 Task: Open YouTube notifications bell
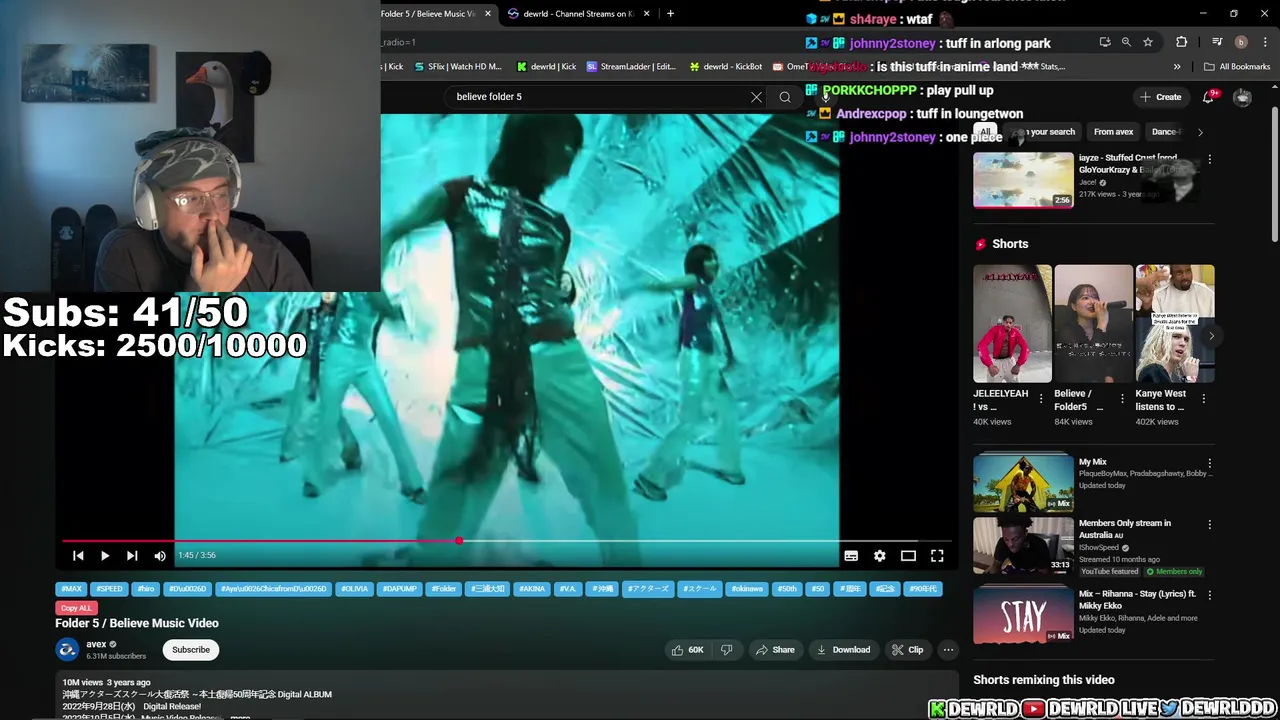pos(1209,97)
